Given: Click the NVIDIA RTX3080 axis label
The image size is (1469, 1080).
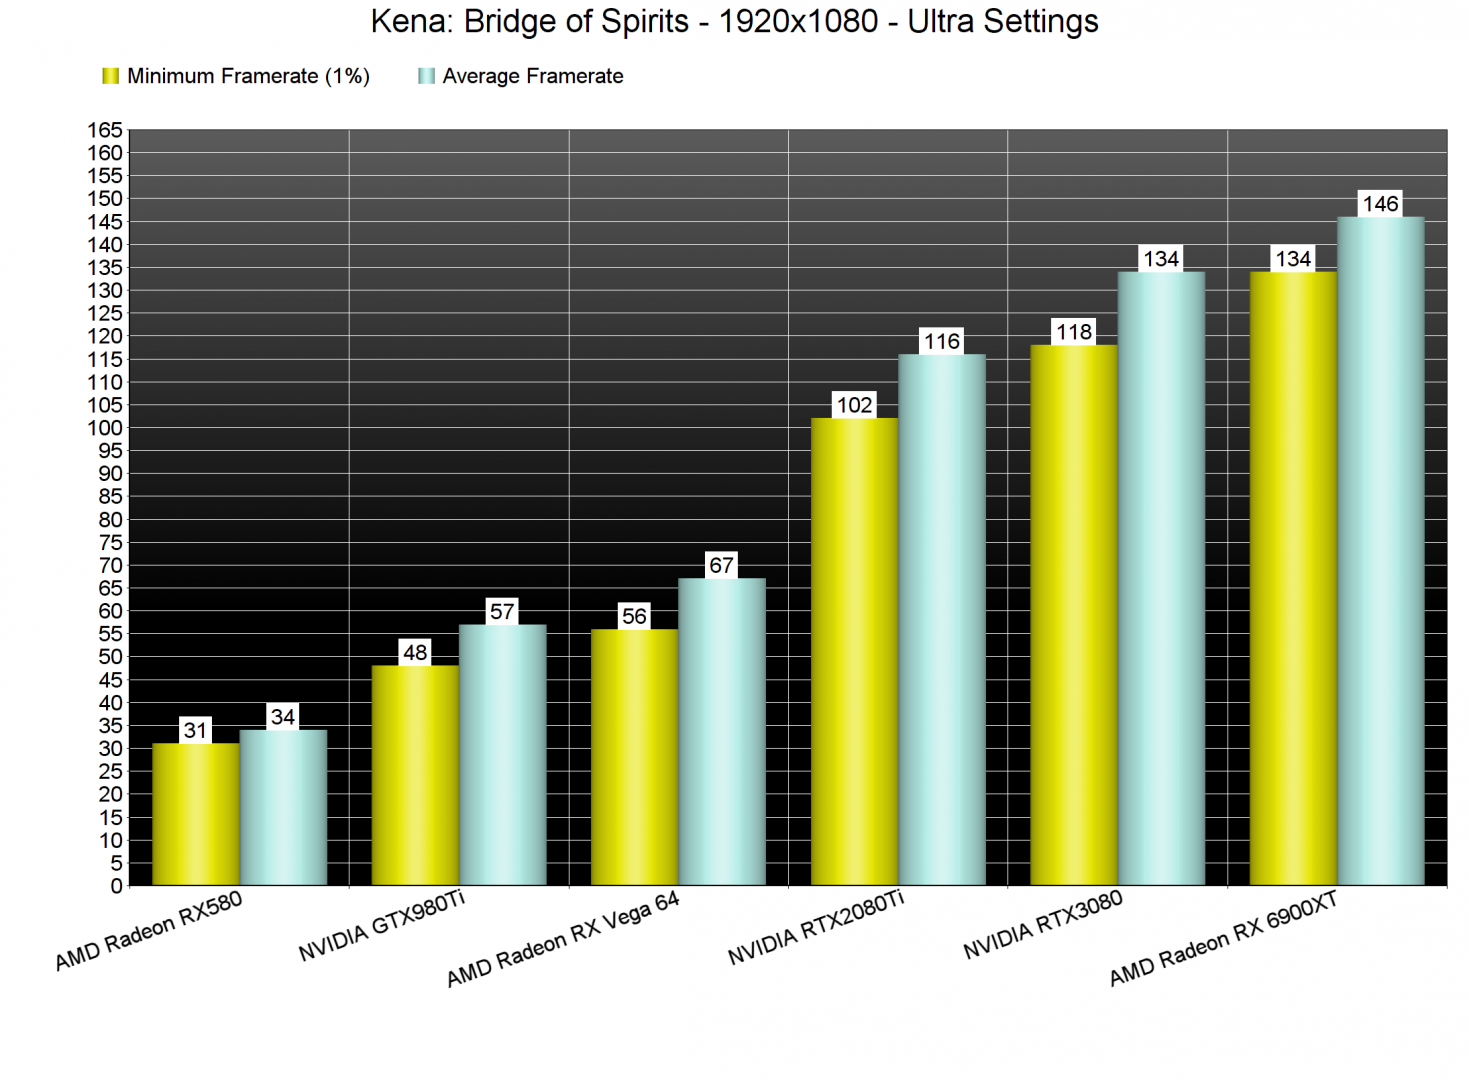Looking at the screenshot, I should pos(1043,925).
